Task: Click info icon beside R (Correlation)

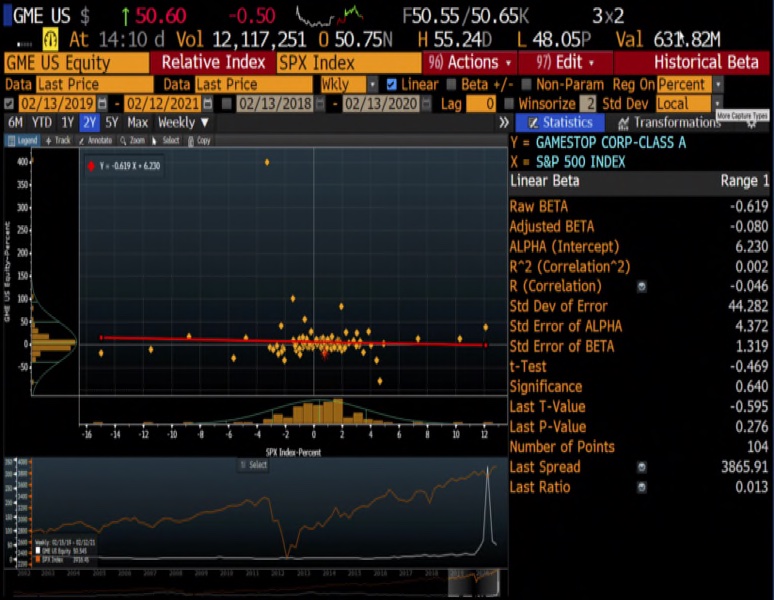Action: click(641, 287)
